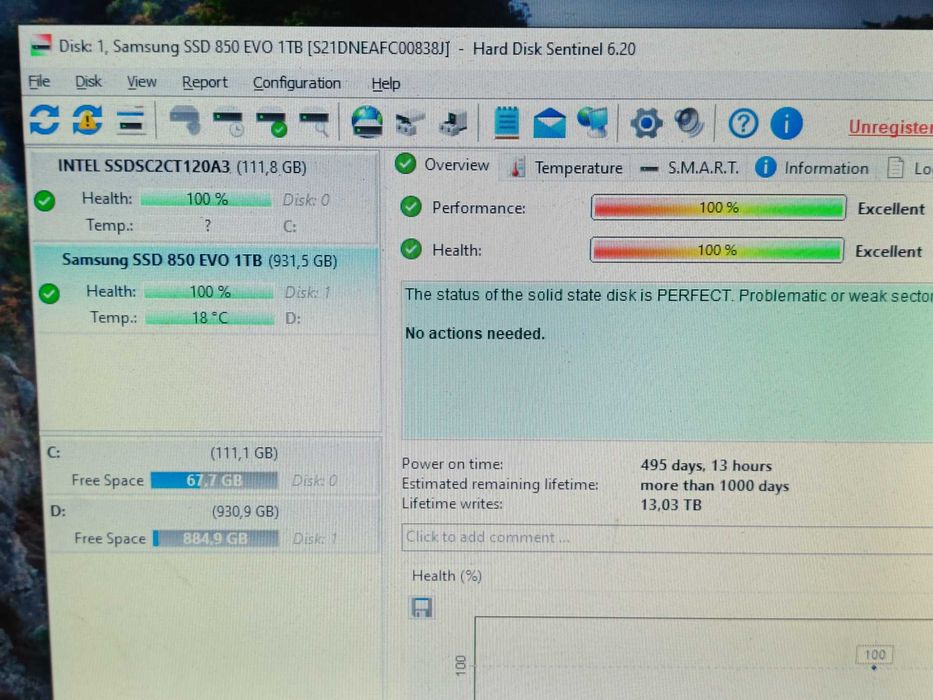Switch to the Overview tab
Image resolution: width=933 pixels, height=700 pixels.
pos(443,165)
